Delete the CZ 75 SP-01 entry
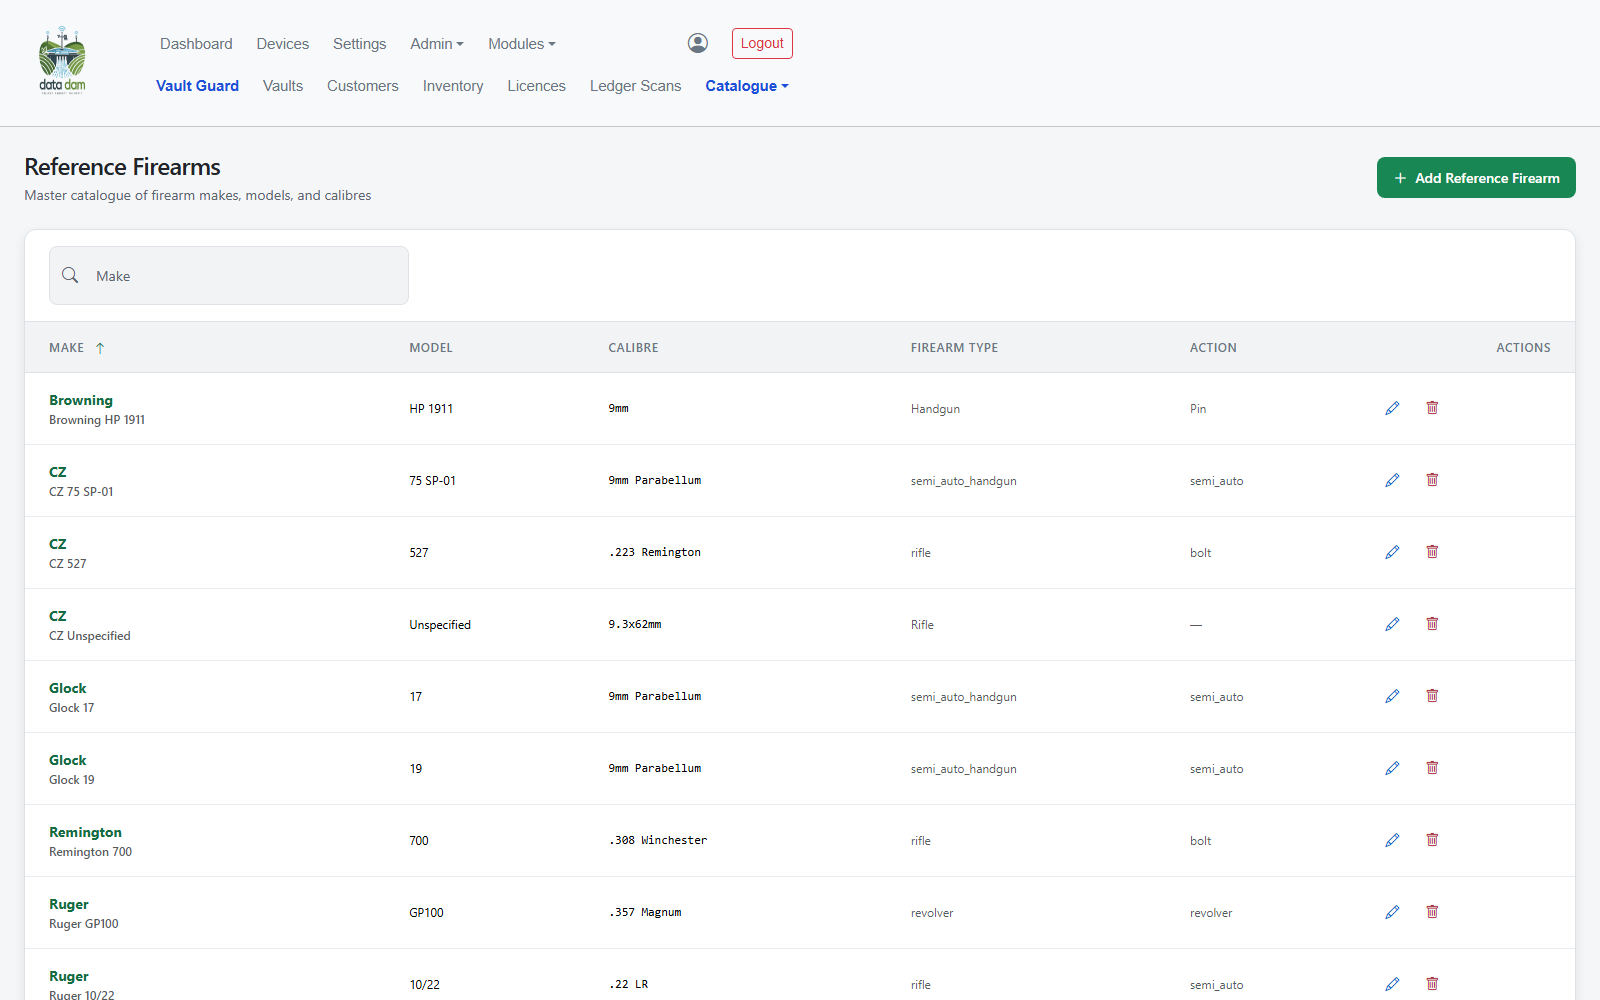This screenshot has width=1600, height=1000. coord(1432,480)
